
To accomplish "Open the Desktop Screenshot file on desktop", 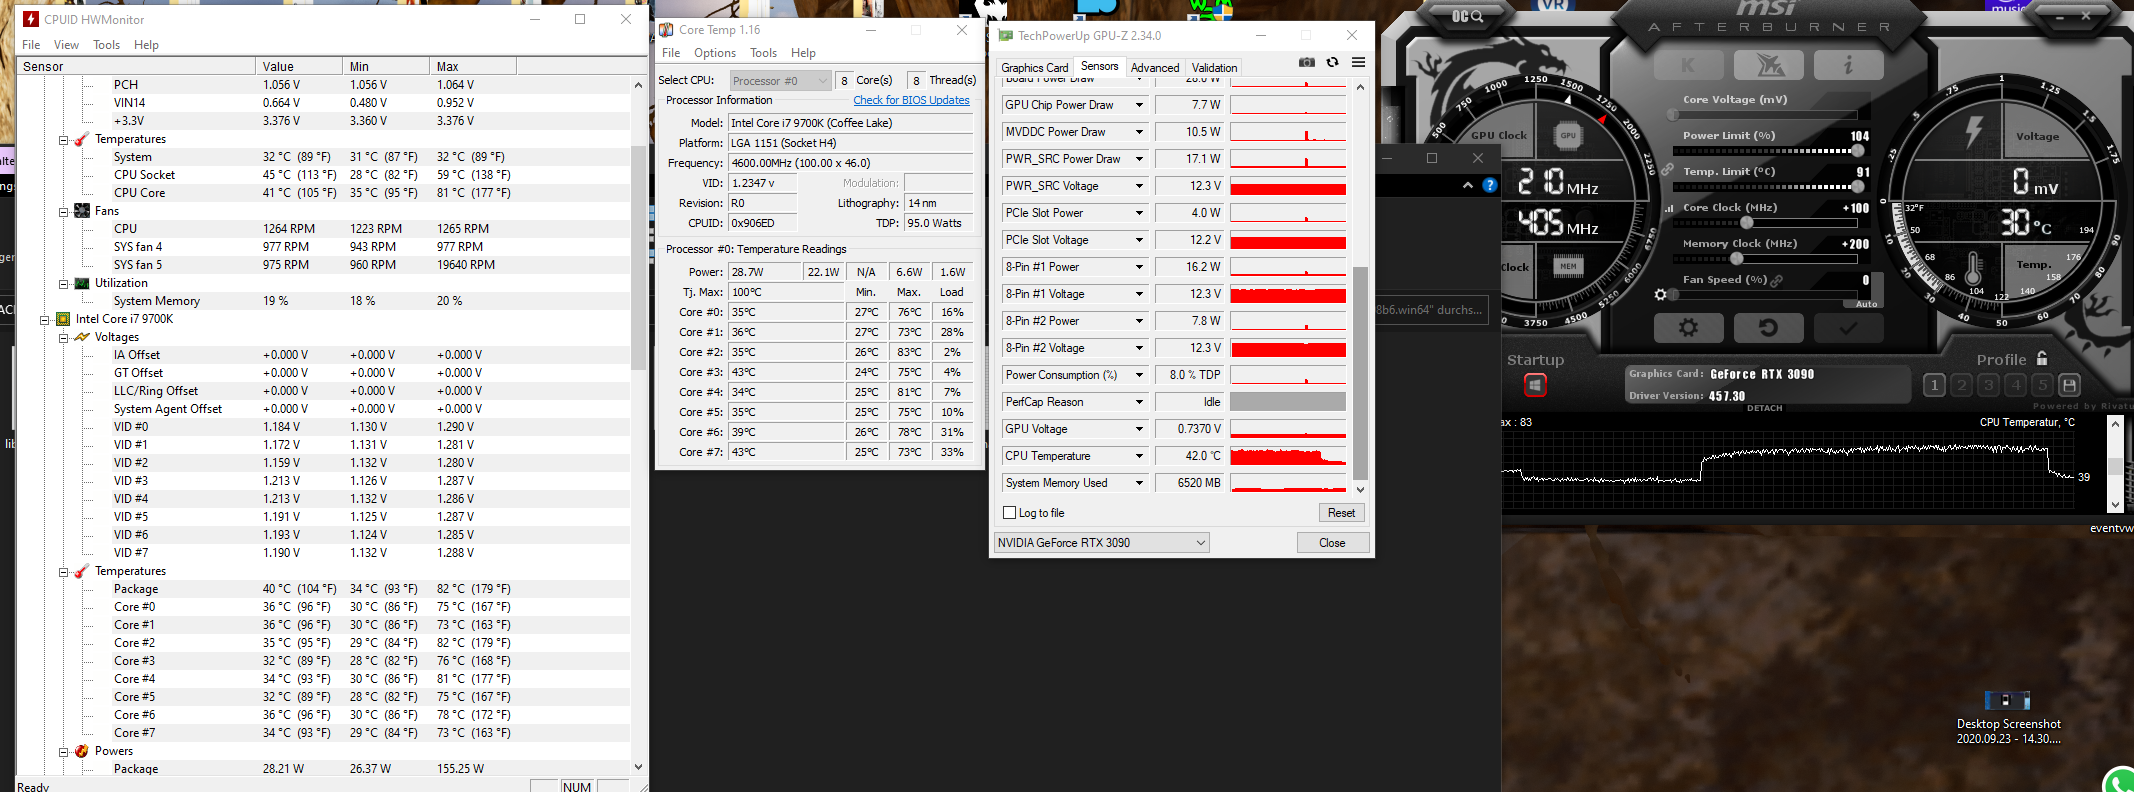I will click(2008, 718).
